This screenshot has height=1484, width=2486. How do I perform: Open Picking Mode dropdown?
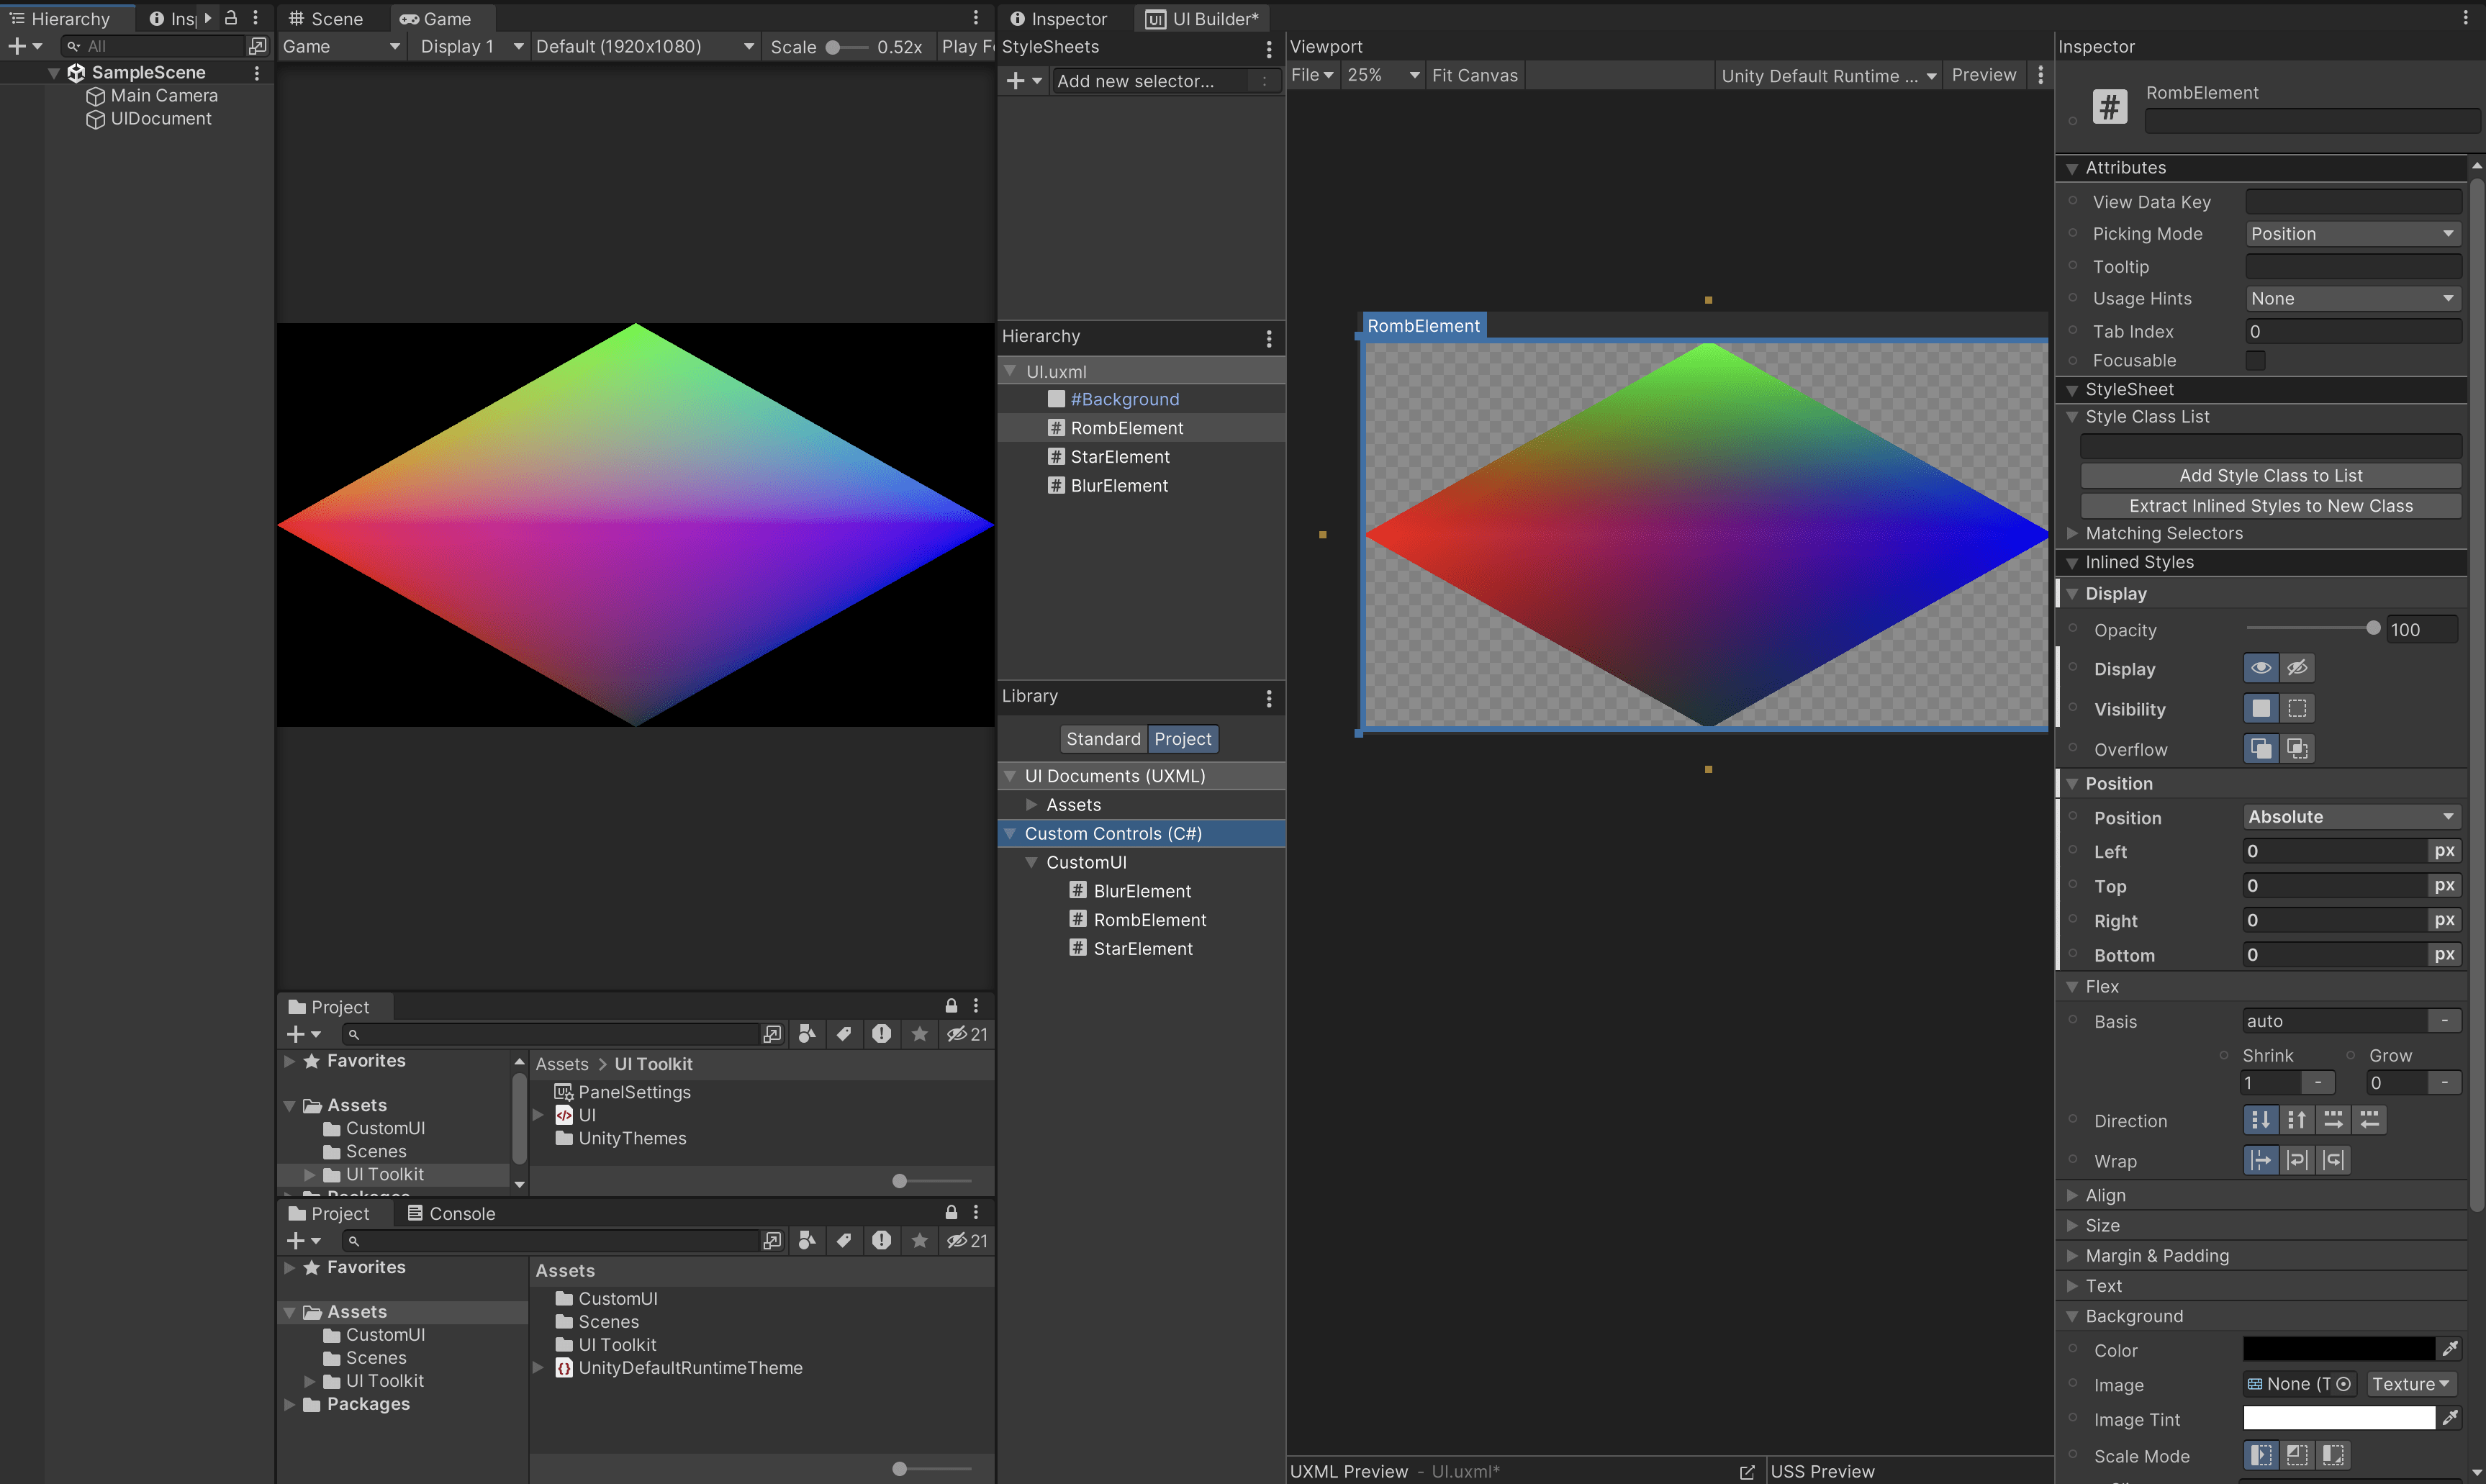(x=2352, y=233)
